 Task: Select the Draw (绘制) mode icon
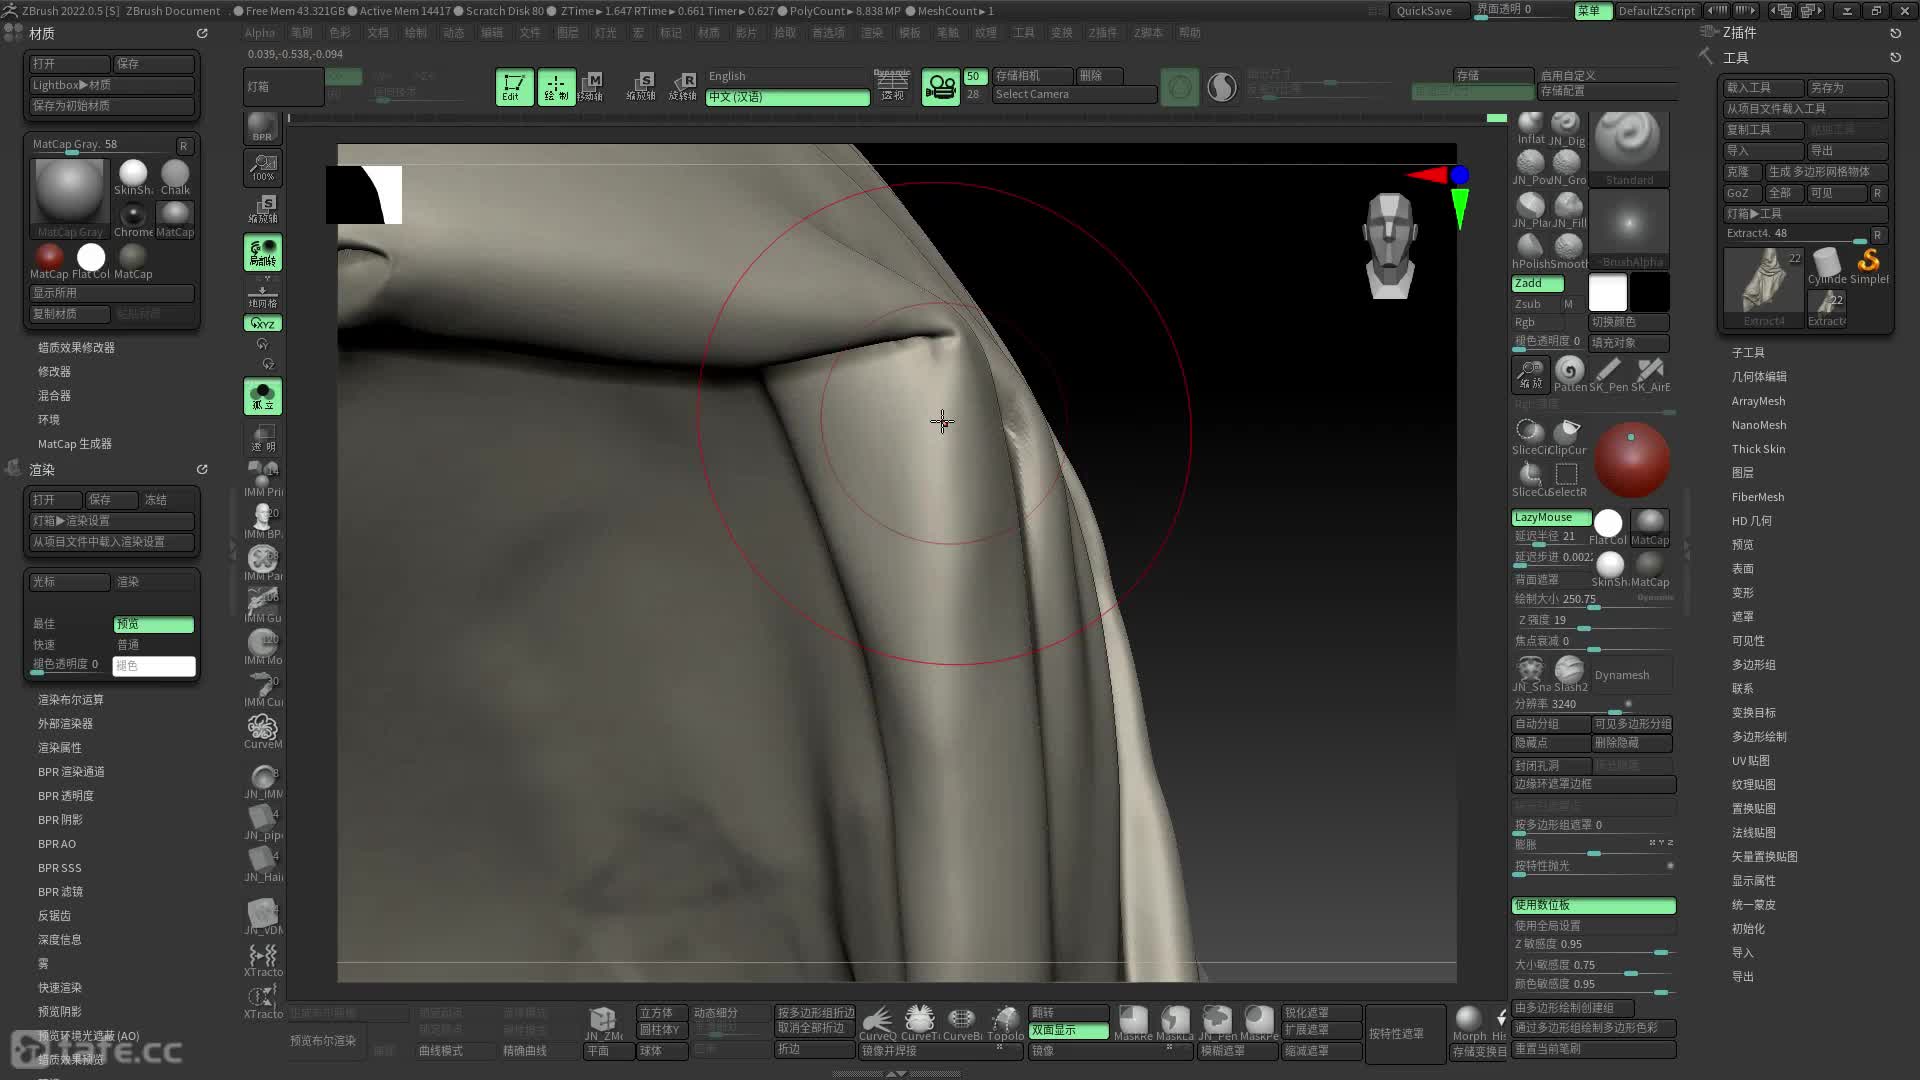pyautogui.click(x=556, y=87)
